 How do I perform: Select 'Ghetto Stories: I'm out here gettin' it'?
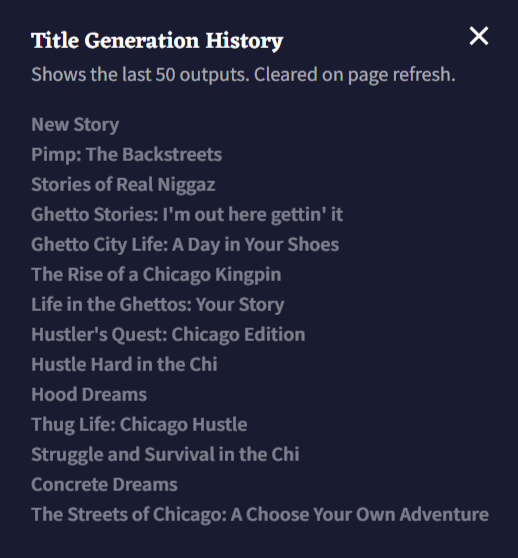187,215
